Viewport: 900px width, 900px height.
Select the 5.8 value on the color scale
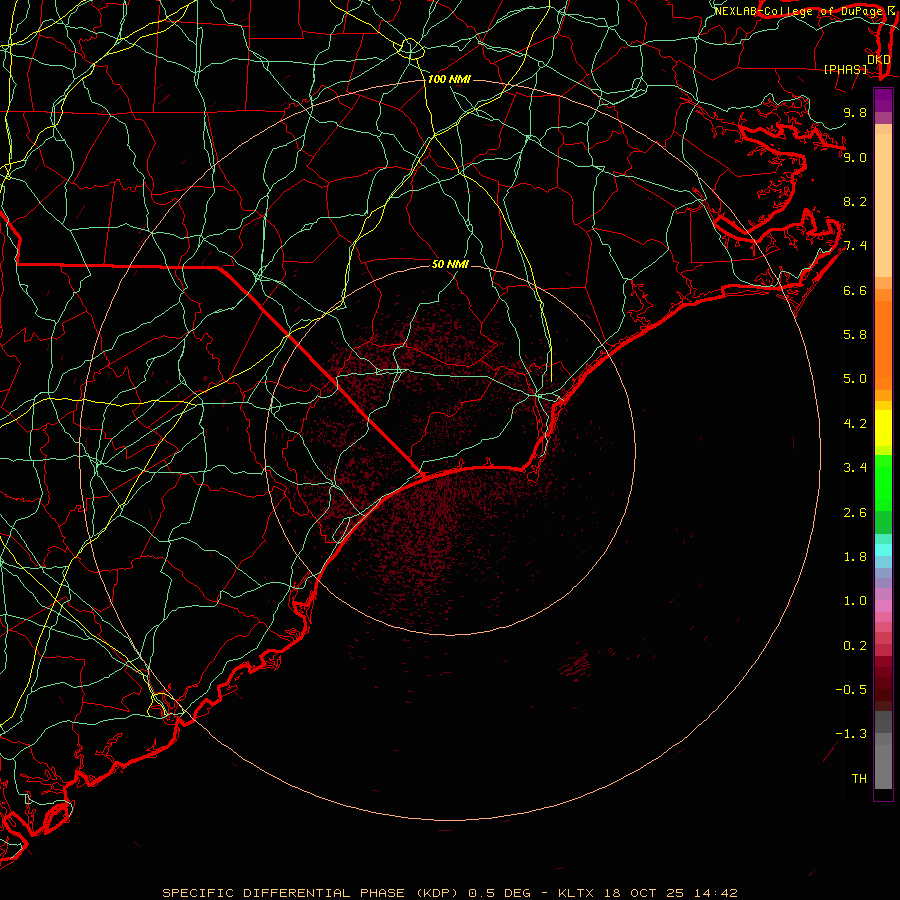(x=855, y=335)
